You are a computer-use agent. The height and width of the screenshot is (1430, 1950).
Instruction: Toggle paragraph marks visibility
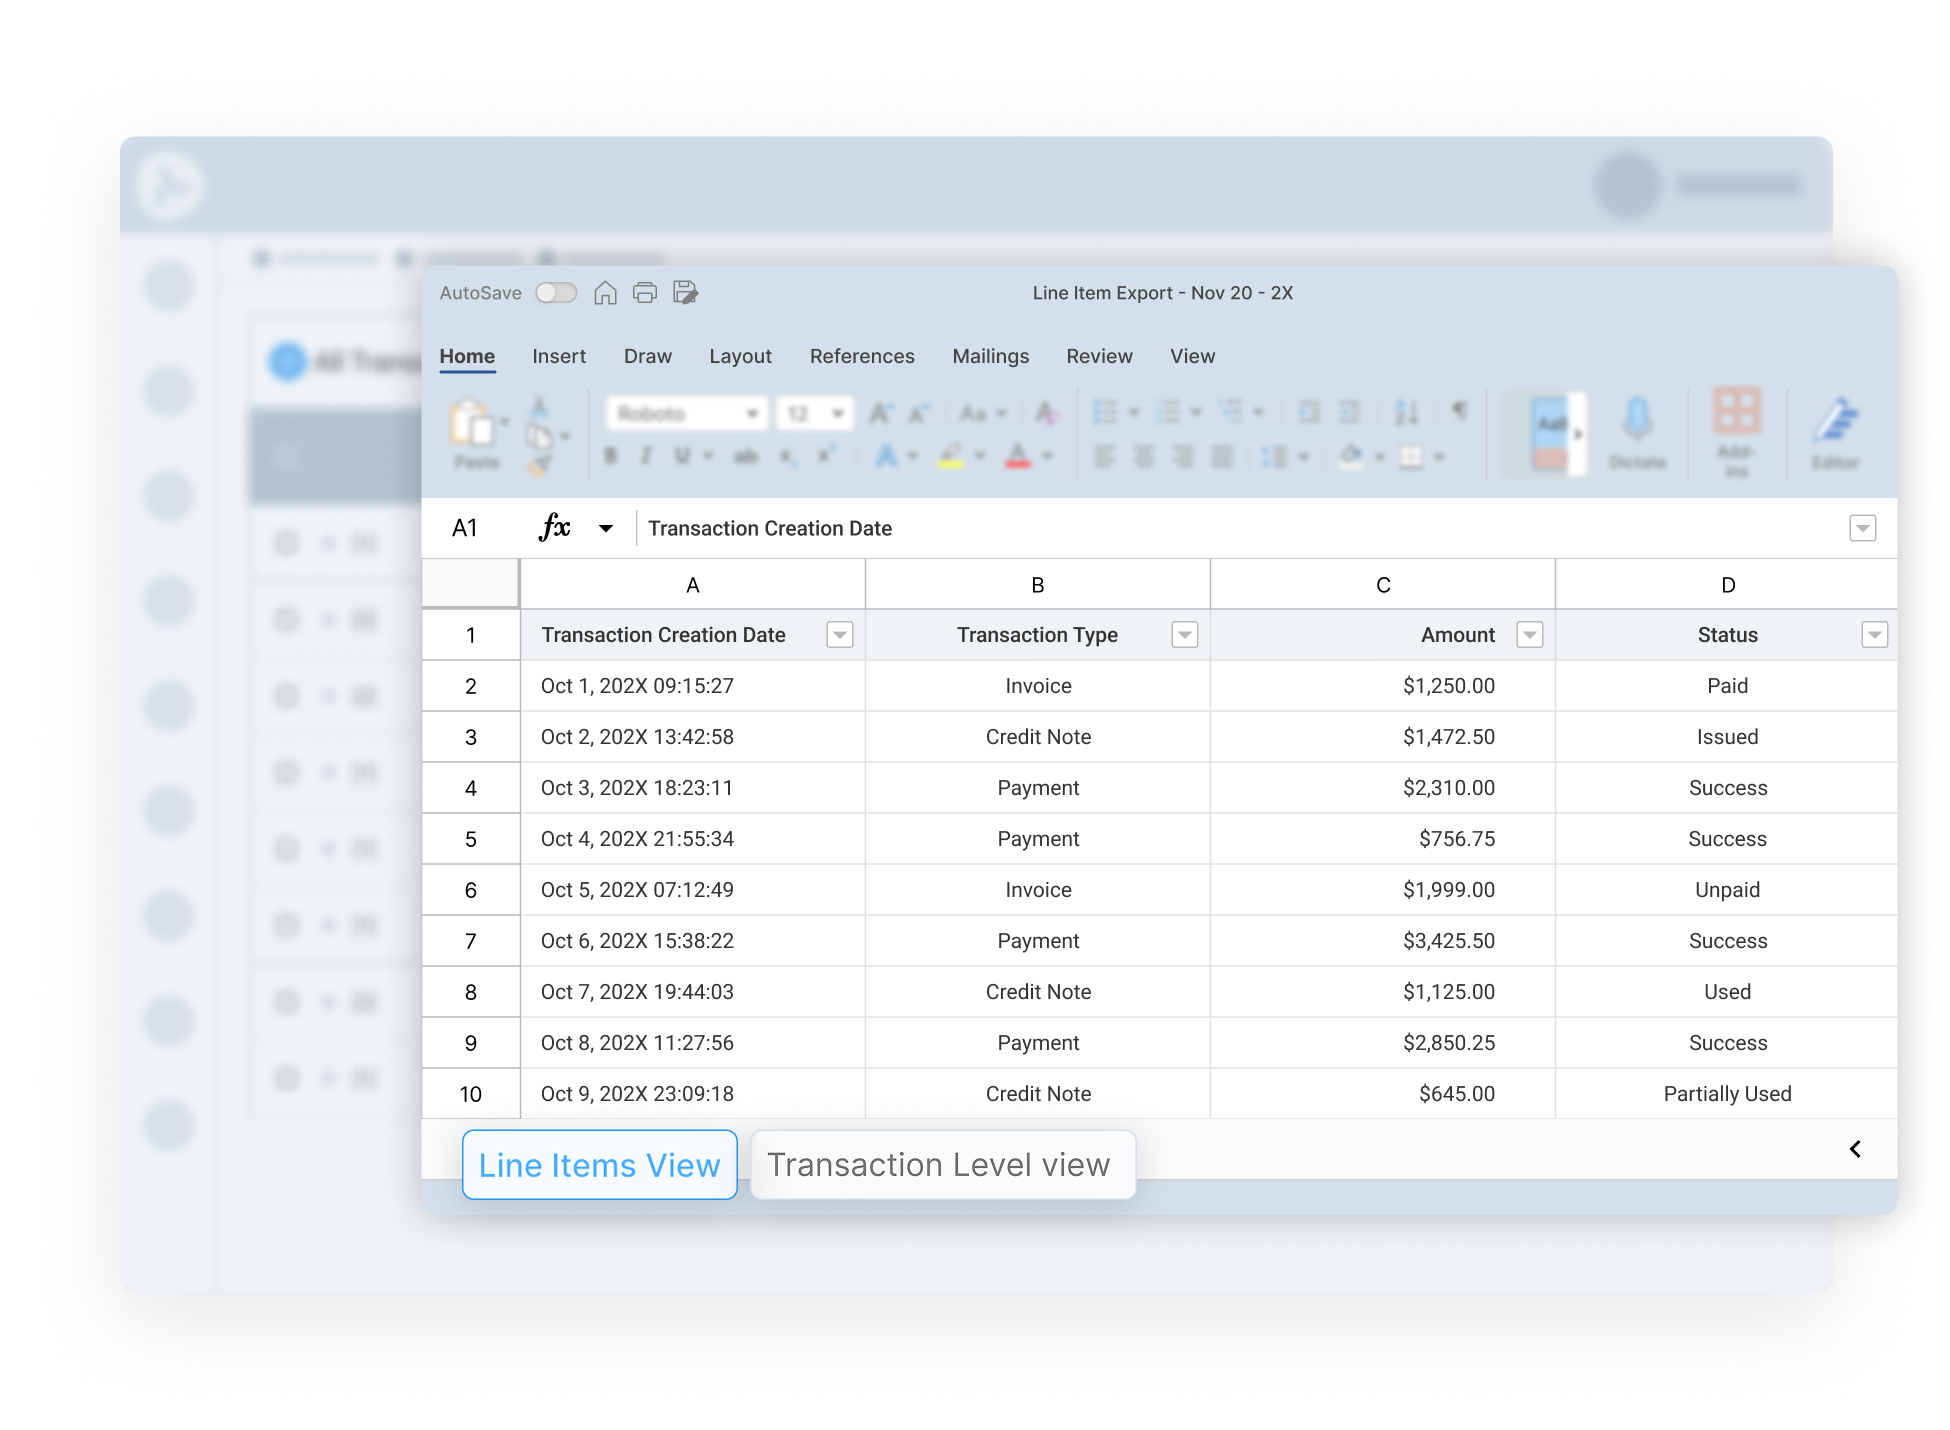point(1460,412)
